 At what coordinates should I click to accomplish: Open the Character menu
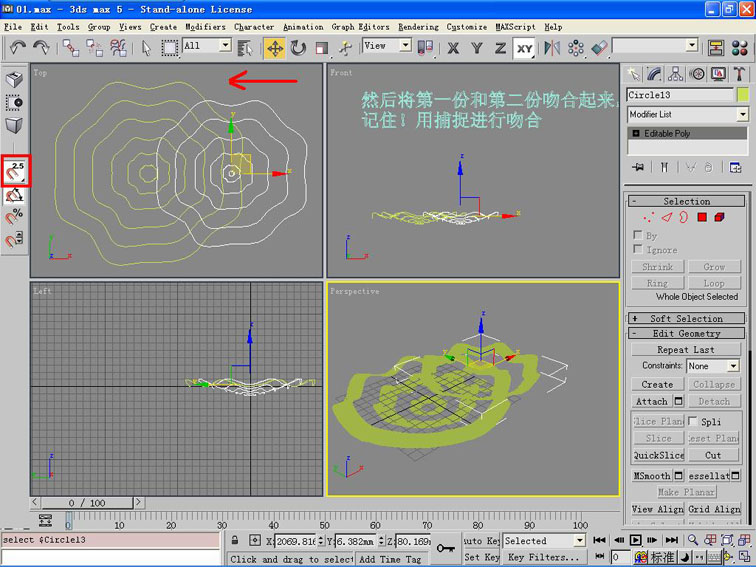254,27
